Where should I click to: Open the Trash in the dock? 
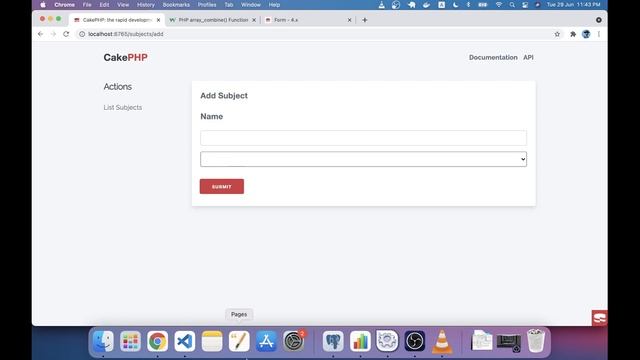[536, 341]
